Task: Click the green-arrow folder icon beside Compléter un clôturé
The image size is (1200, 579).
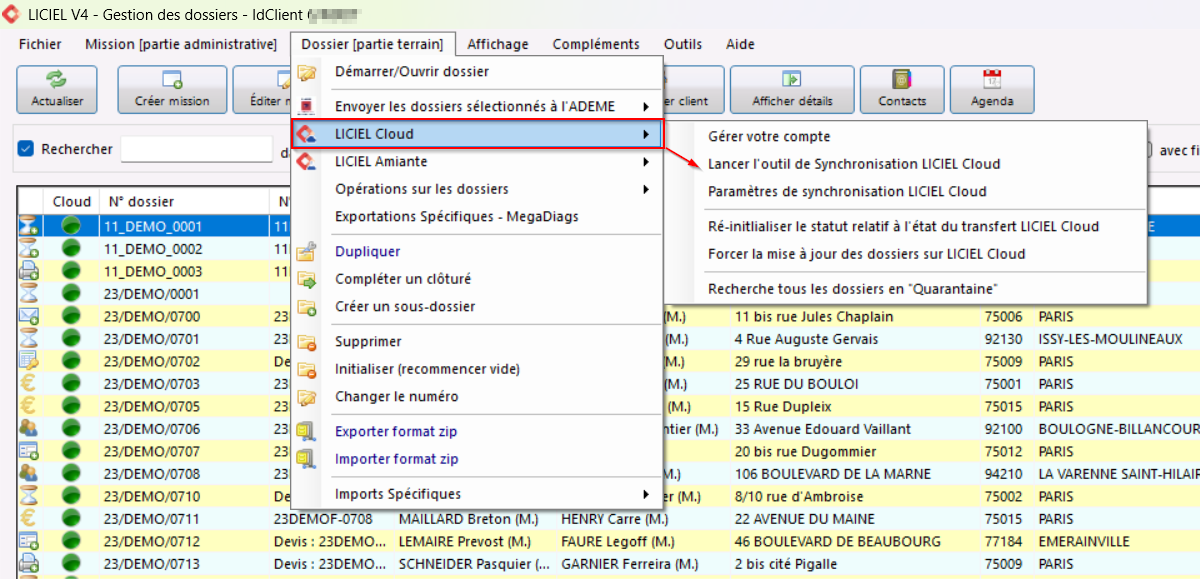Action: pyautogui.click(x=307, y=279)
